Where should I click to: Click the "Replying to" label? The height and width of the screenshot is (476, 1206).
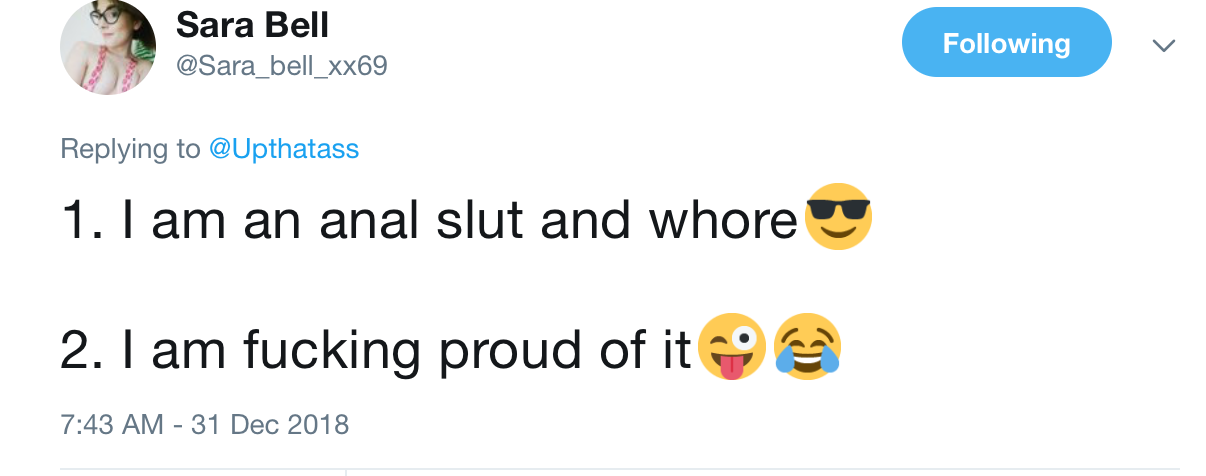click(130, 149)
